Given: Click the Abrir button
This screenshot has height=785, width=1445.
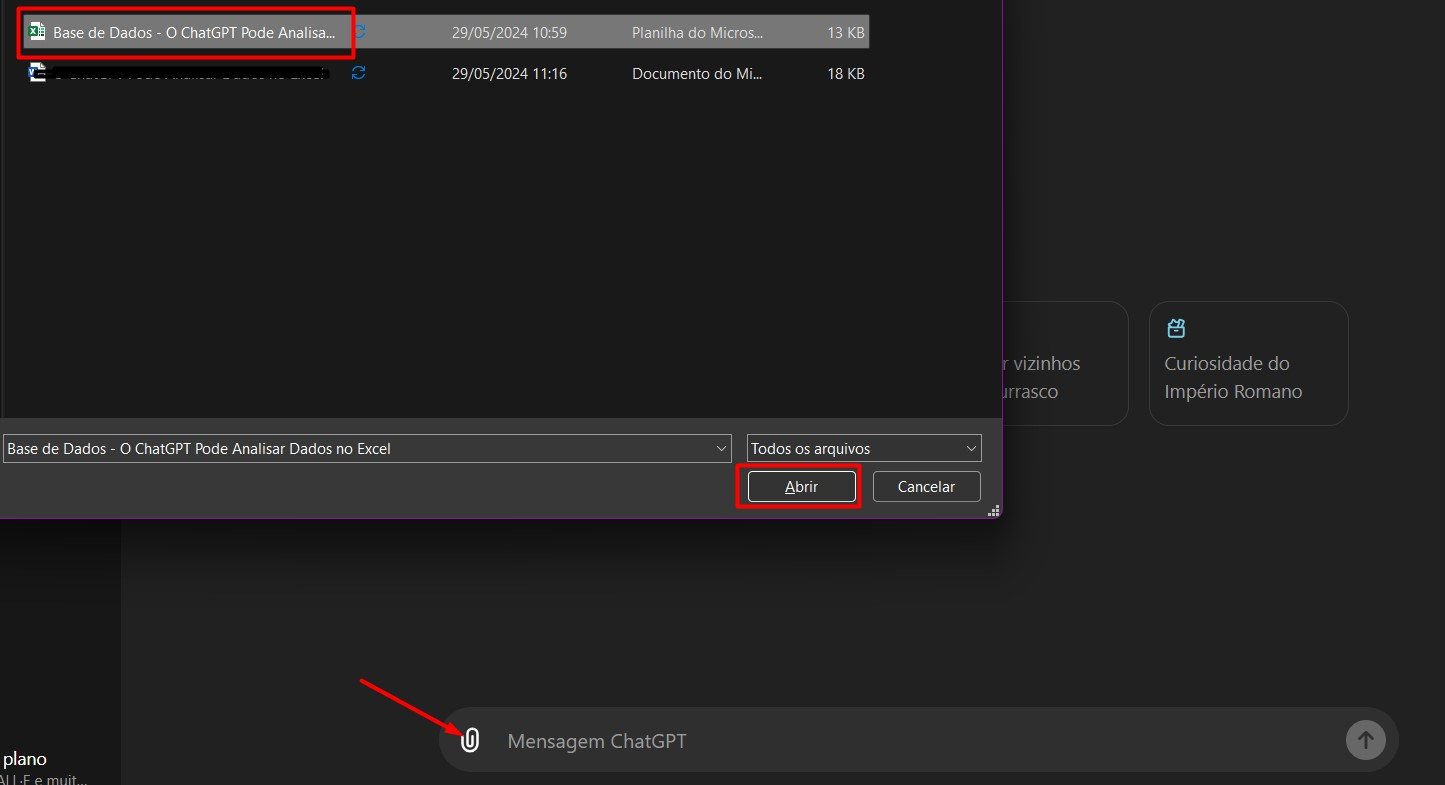Looking at the screenshot, I should coord(801,487).
